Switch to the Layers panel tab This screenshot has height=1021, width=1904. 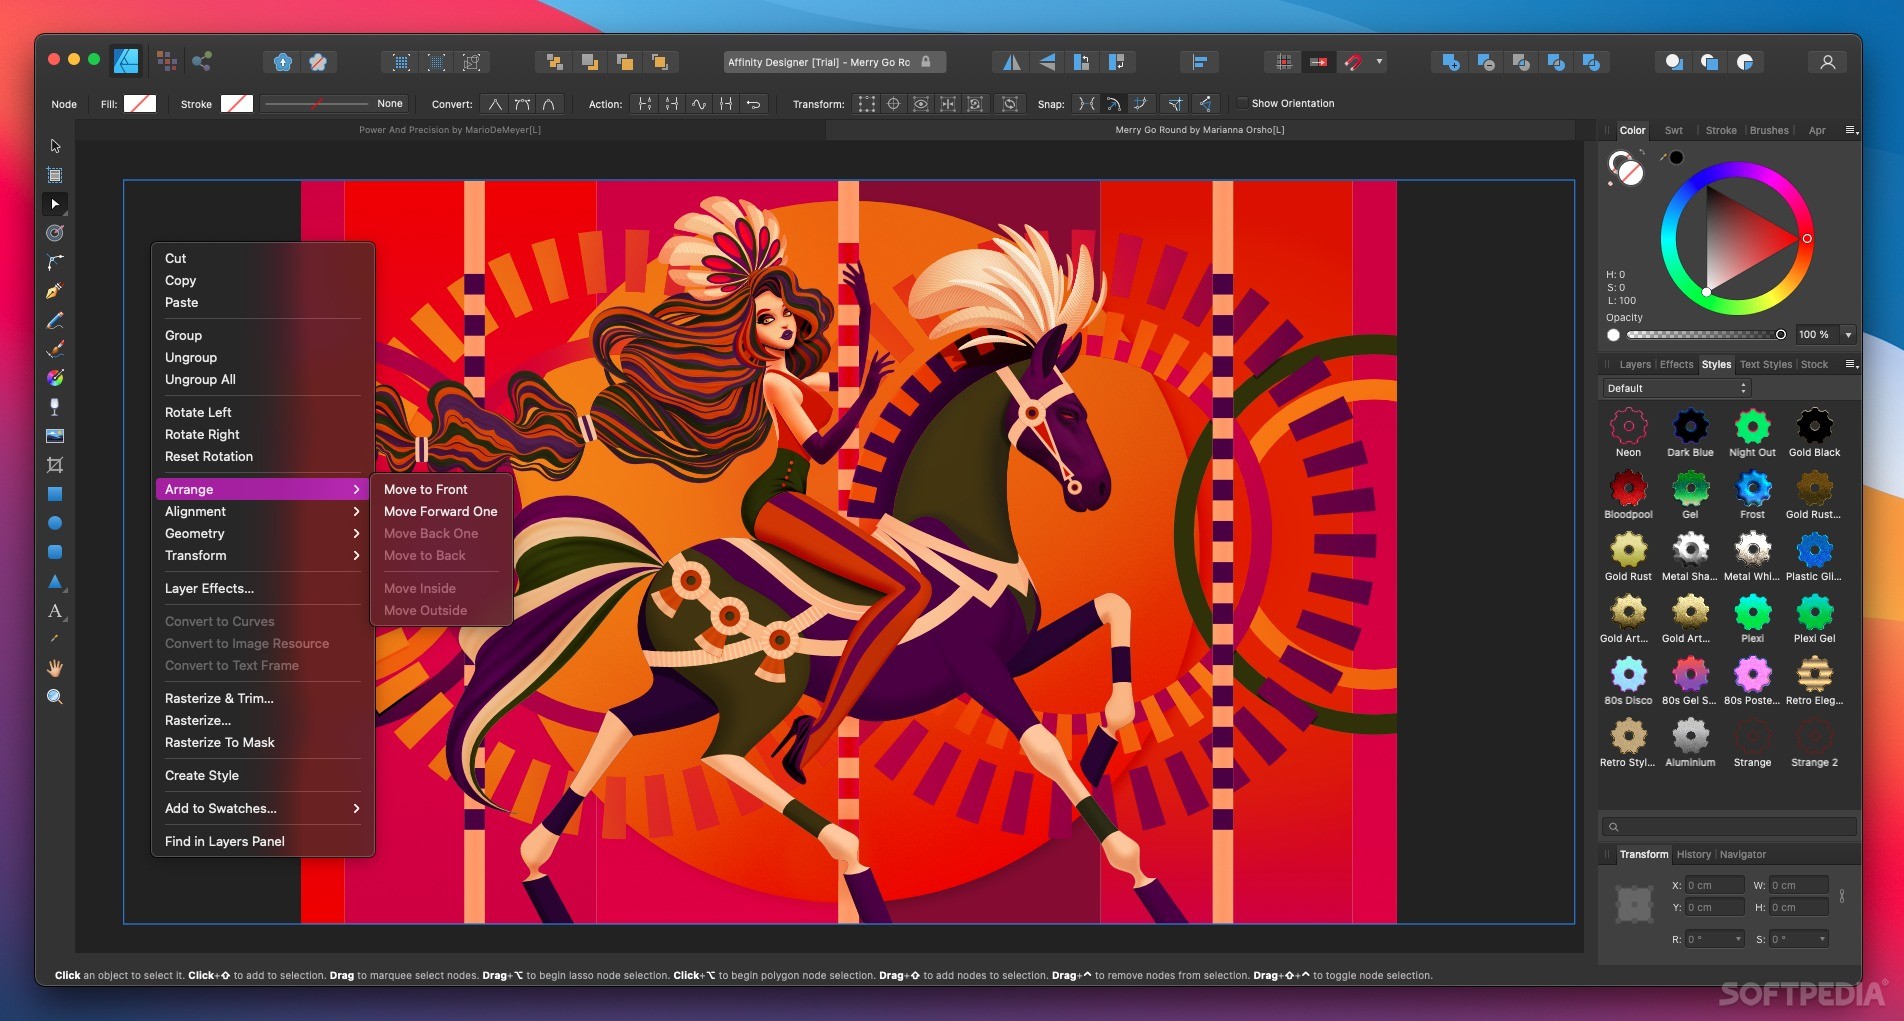click(1635, 365)
